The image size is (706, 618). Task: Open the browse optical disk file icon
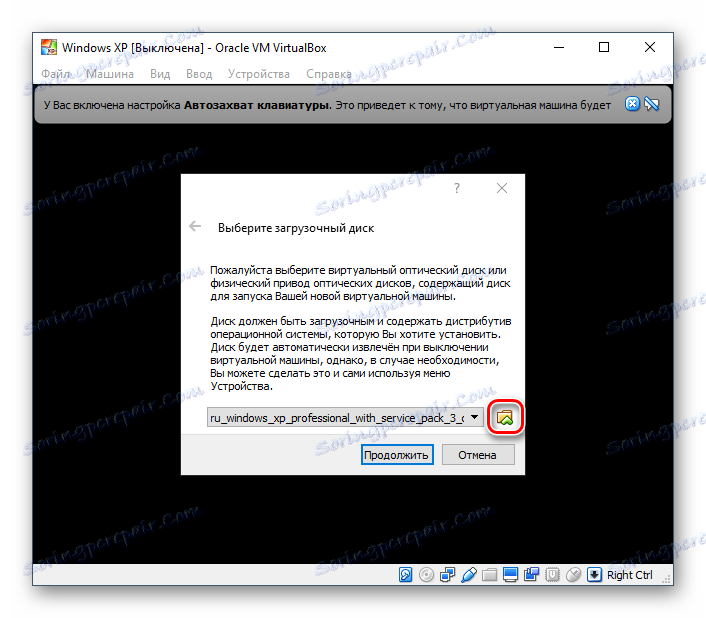tap(505, 418)
